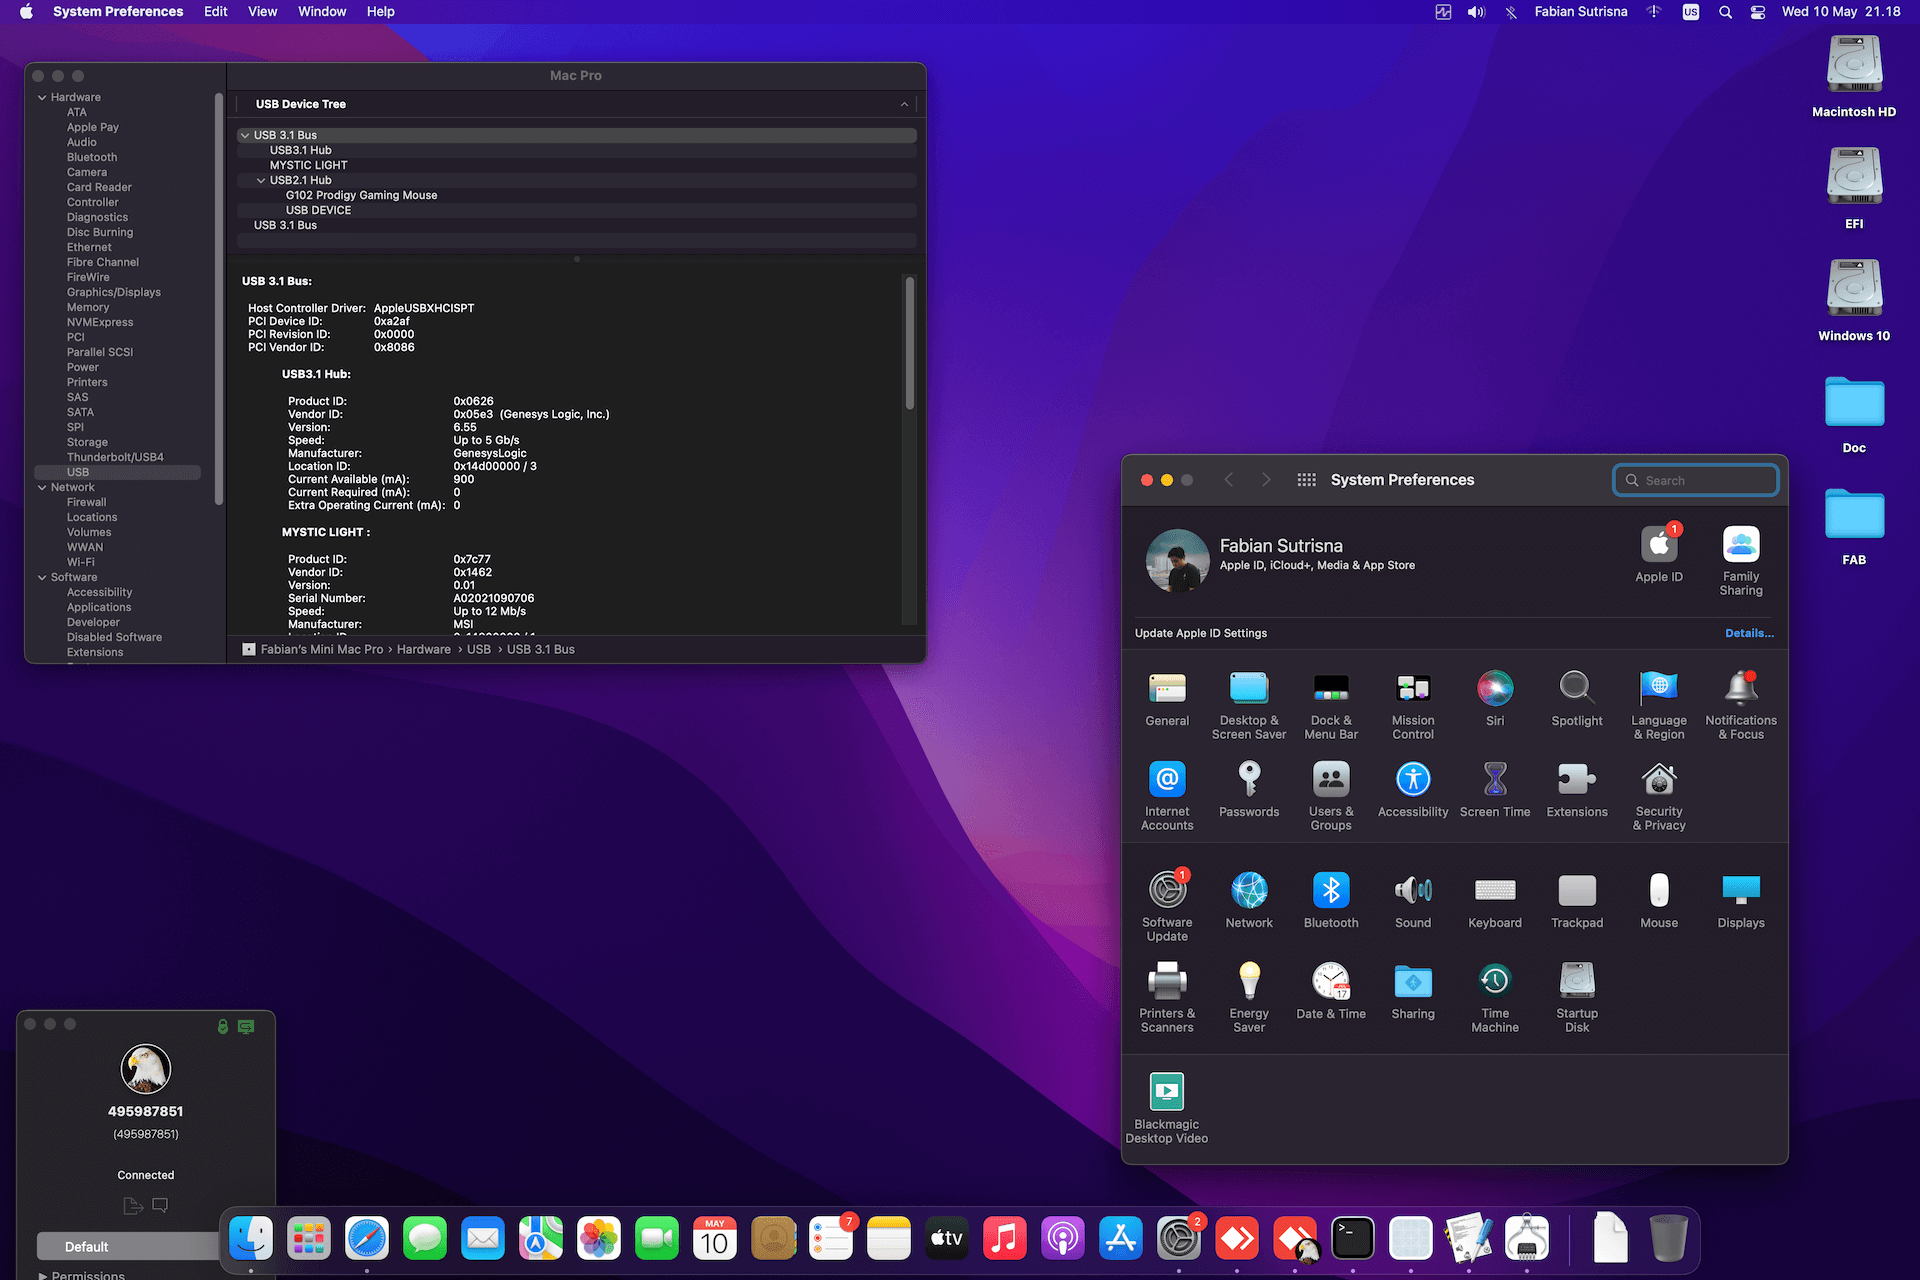Collapse the first USB 3.1 Bus tree

(x=245, y=135)
